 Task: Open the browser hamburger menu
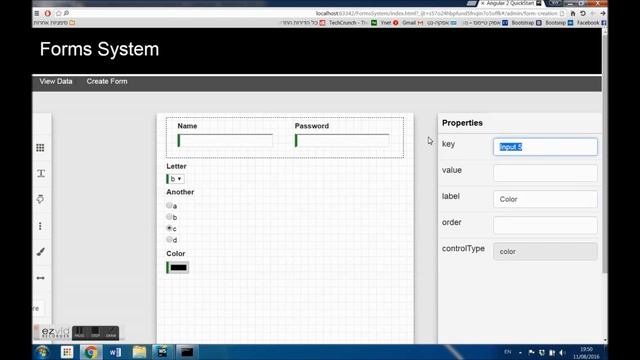[x=37, y=13]
